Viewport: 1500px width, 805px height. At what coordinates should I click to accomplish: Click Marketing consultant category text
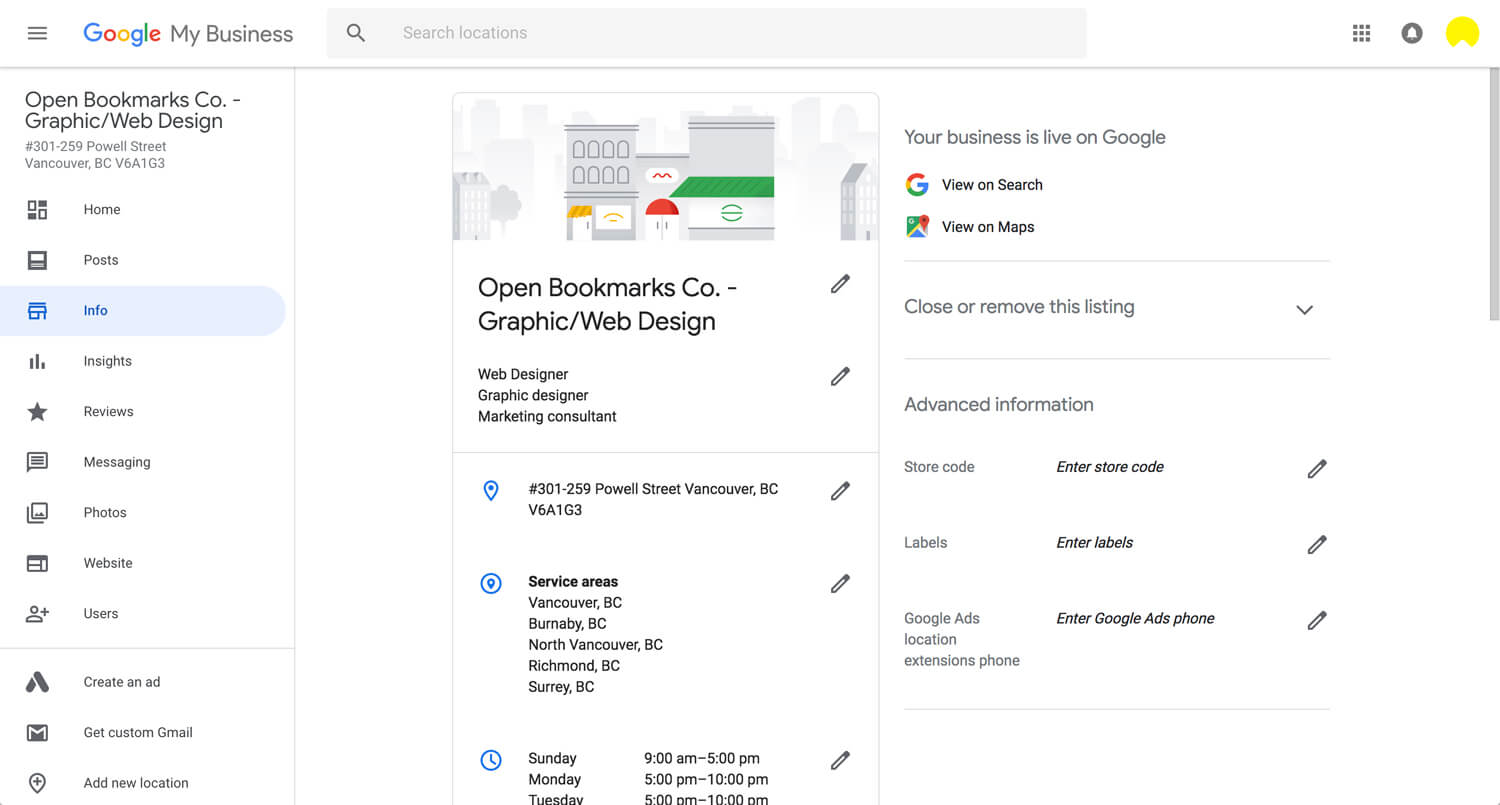547,416
